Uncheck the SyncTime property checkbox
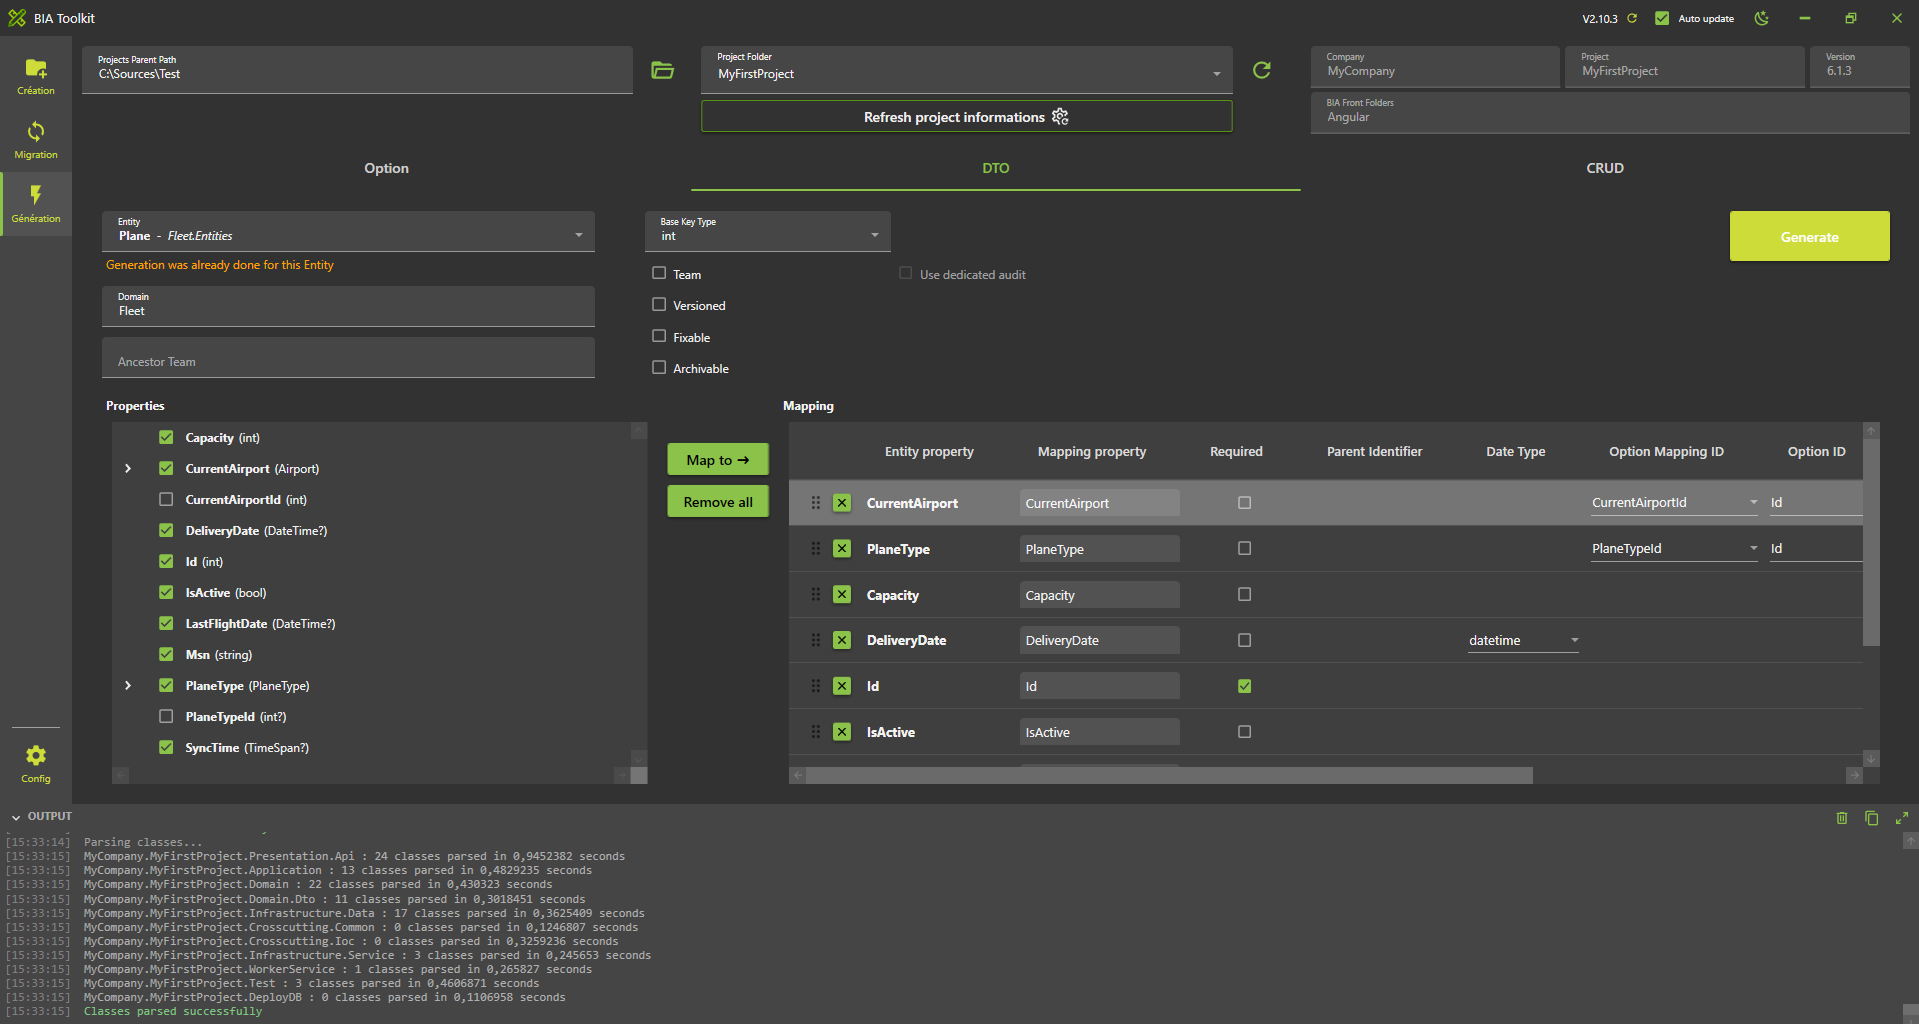Viewport: 1919px width, 1024px height. click(166, 747)
